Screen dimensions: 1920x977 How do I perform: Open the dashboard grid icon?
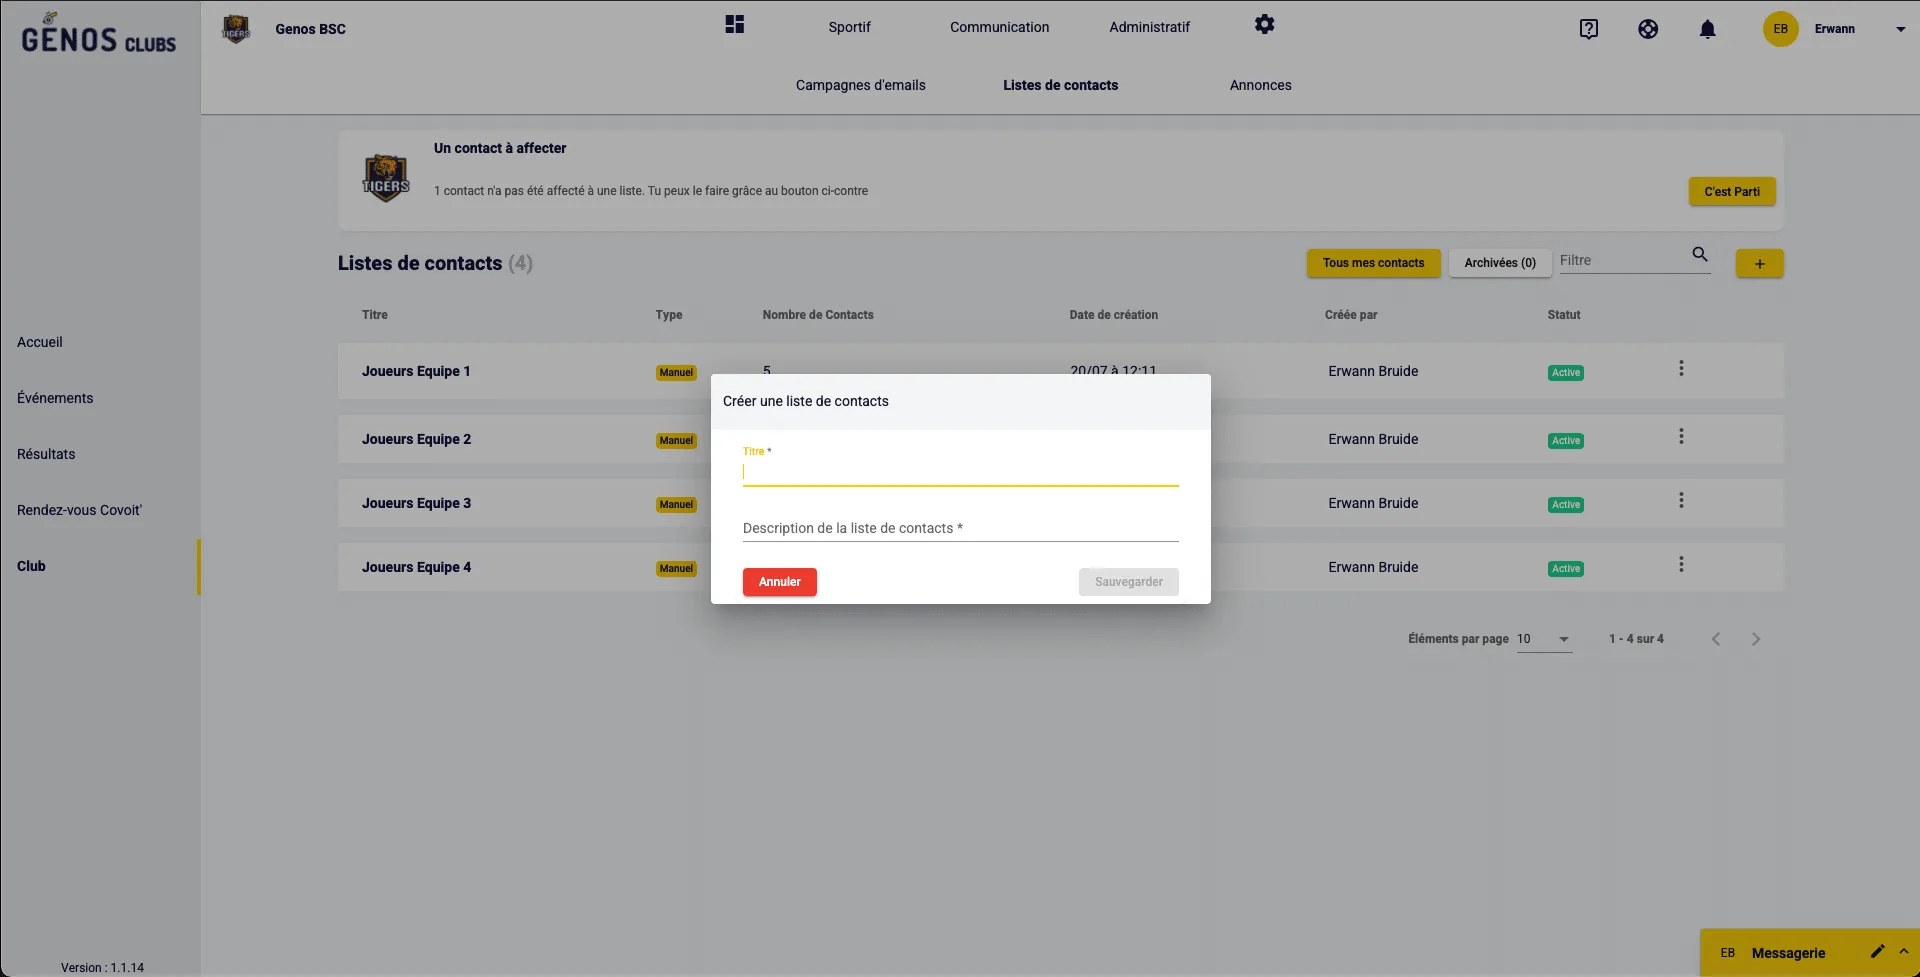(x=735, y=25)
